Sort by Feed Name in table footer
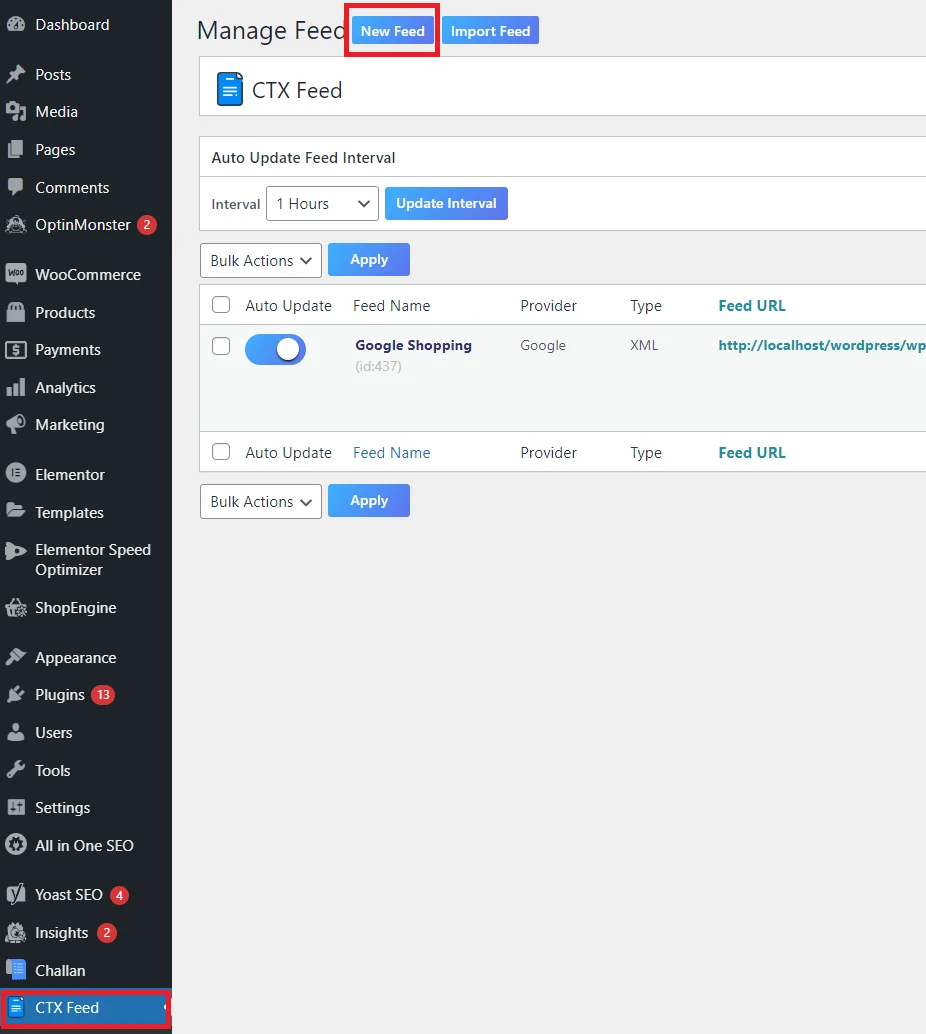The width and height of the screenshot is (926, 1034). (391, 453)
